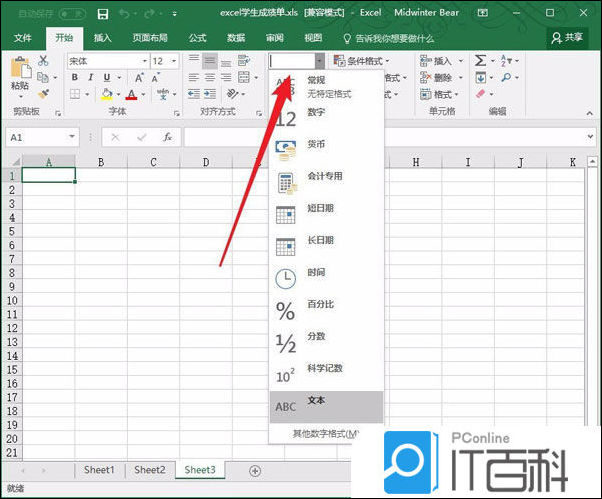Click the AutoSum sigma icon

480,61
